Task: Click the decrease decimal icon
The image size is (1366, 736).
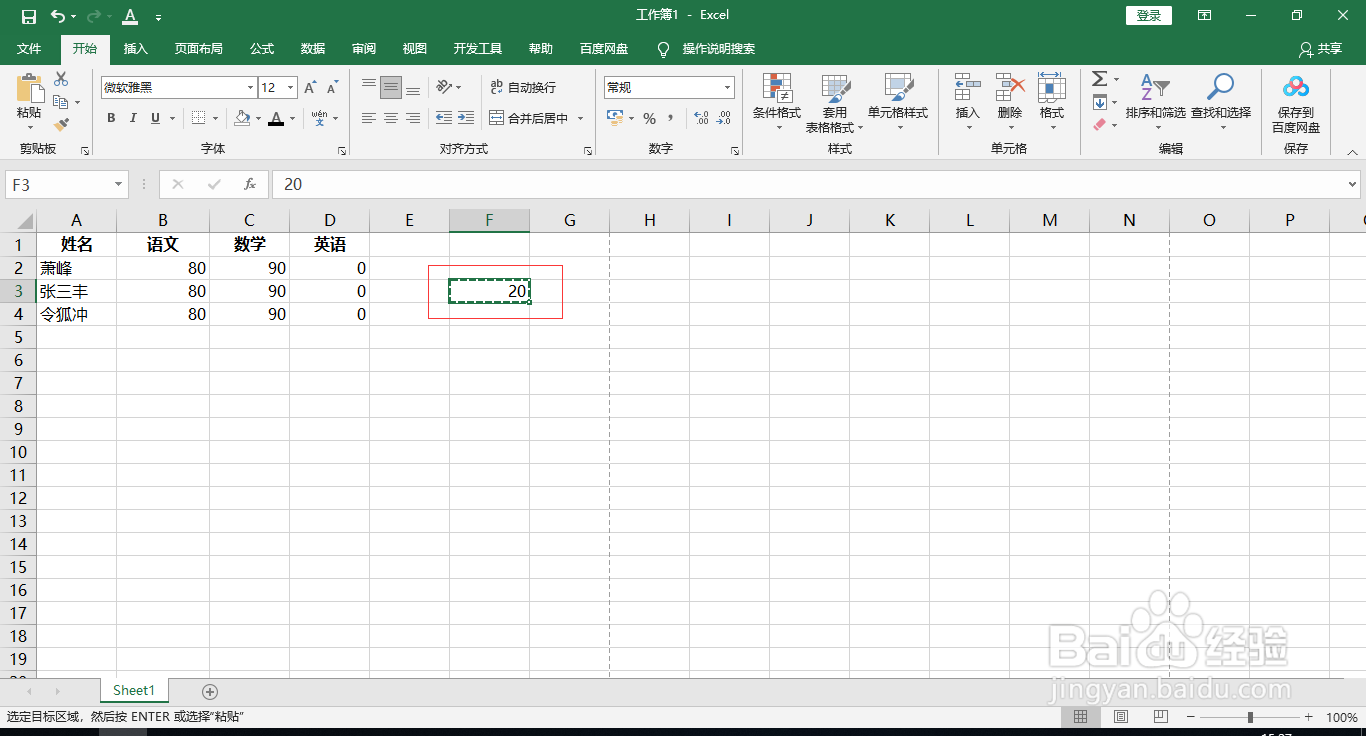Action: point(724,118)
